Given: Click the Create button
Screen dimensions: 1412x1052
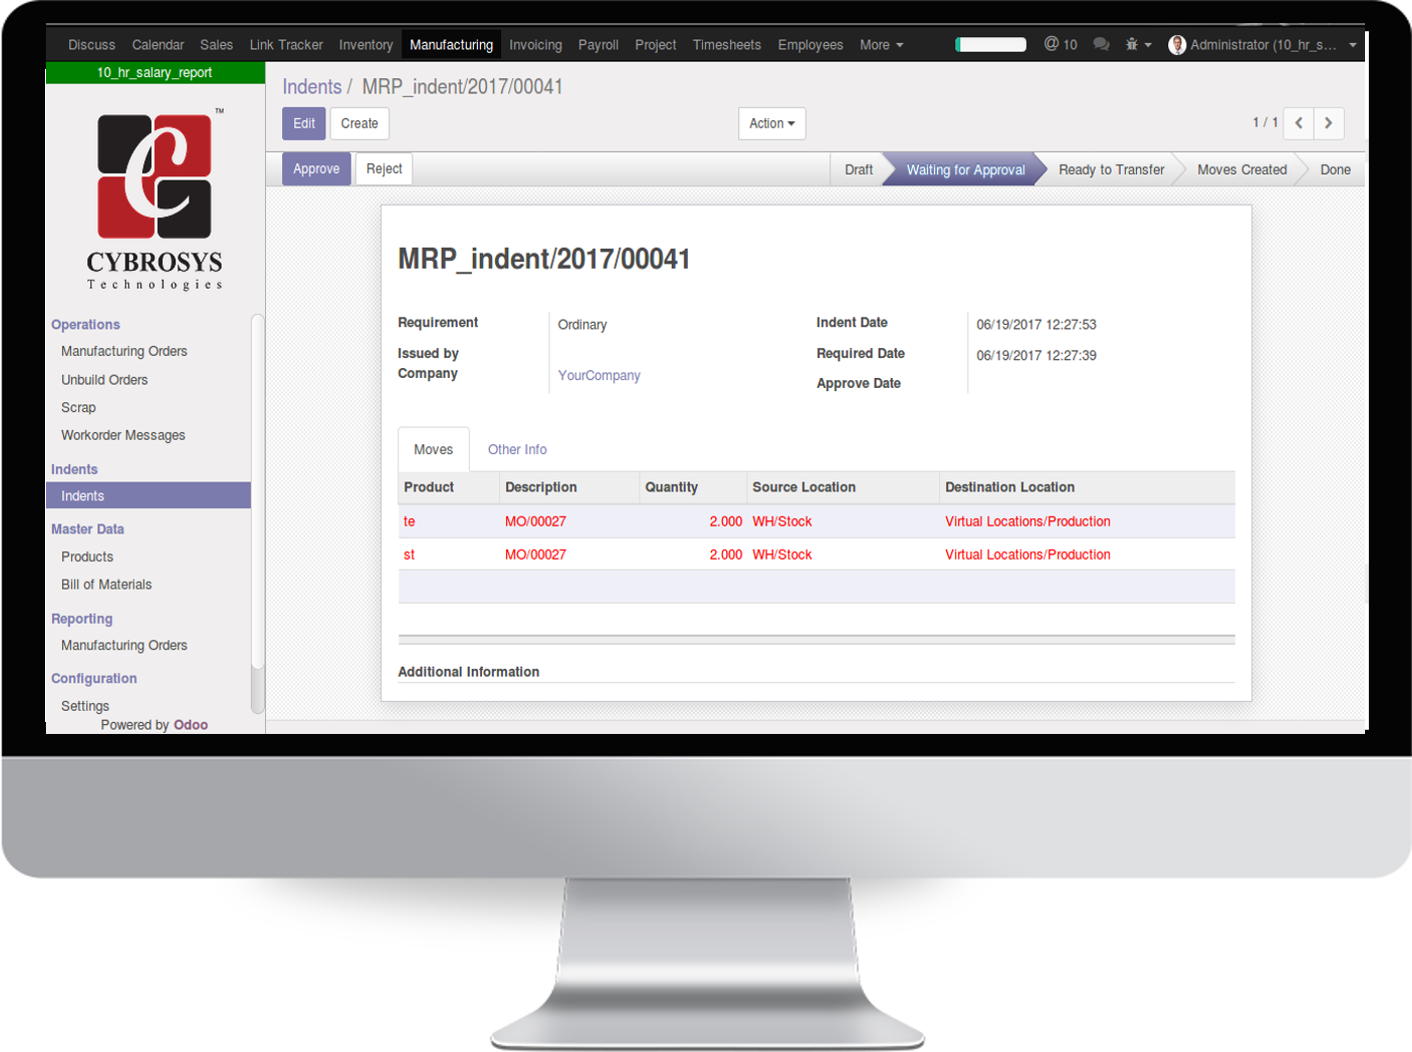Looking at the screenshot, I should tap(359, 124).
